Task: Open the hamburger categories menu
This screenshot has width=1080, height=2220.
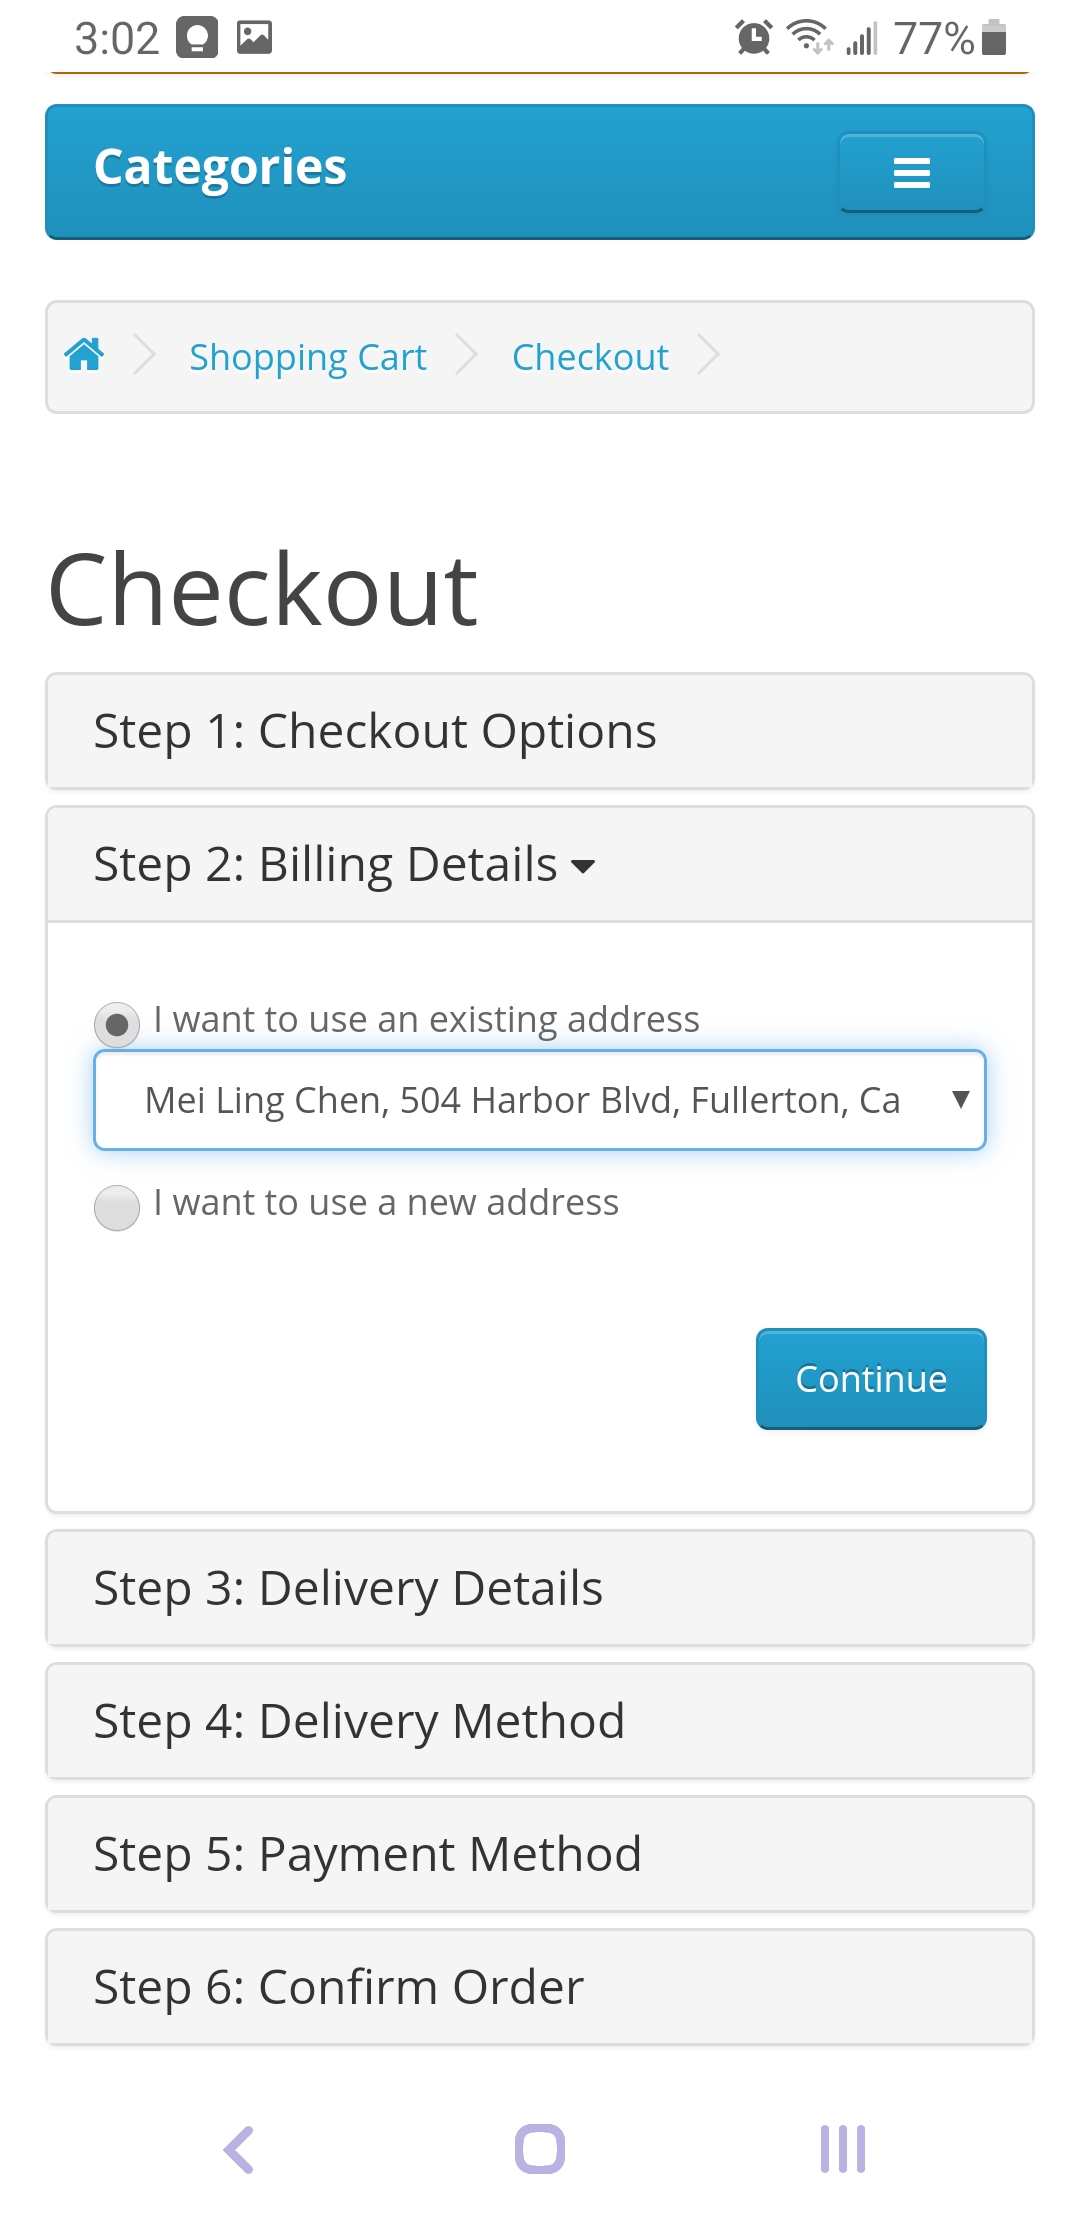Action: pyautogui.click(x=911, y=172)
